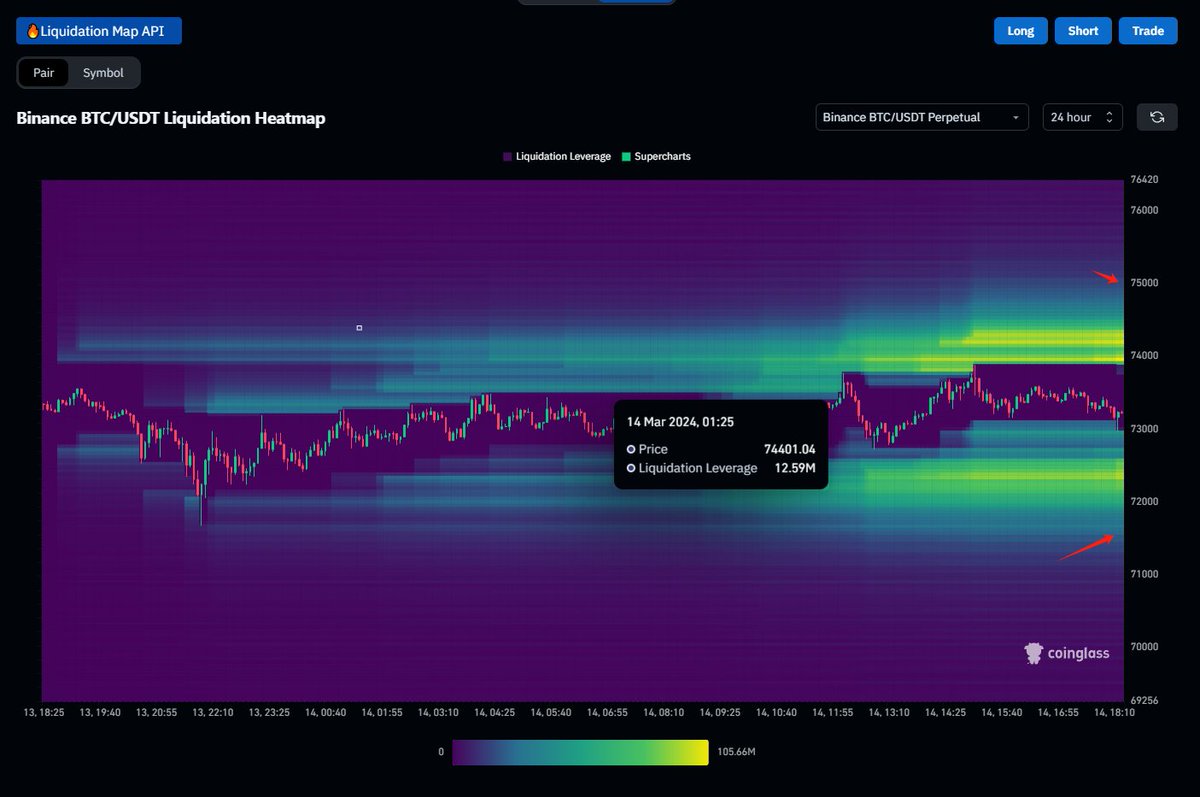
Task: Open the Binance BTC/USDT Perpetual dropdown
Action: [922, 117]
